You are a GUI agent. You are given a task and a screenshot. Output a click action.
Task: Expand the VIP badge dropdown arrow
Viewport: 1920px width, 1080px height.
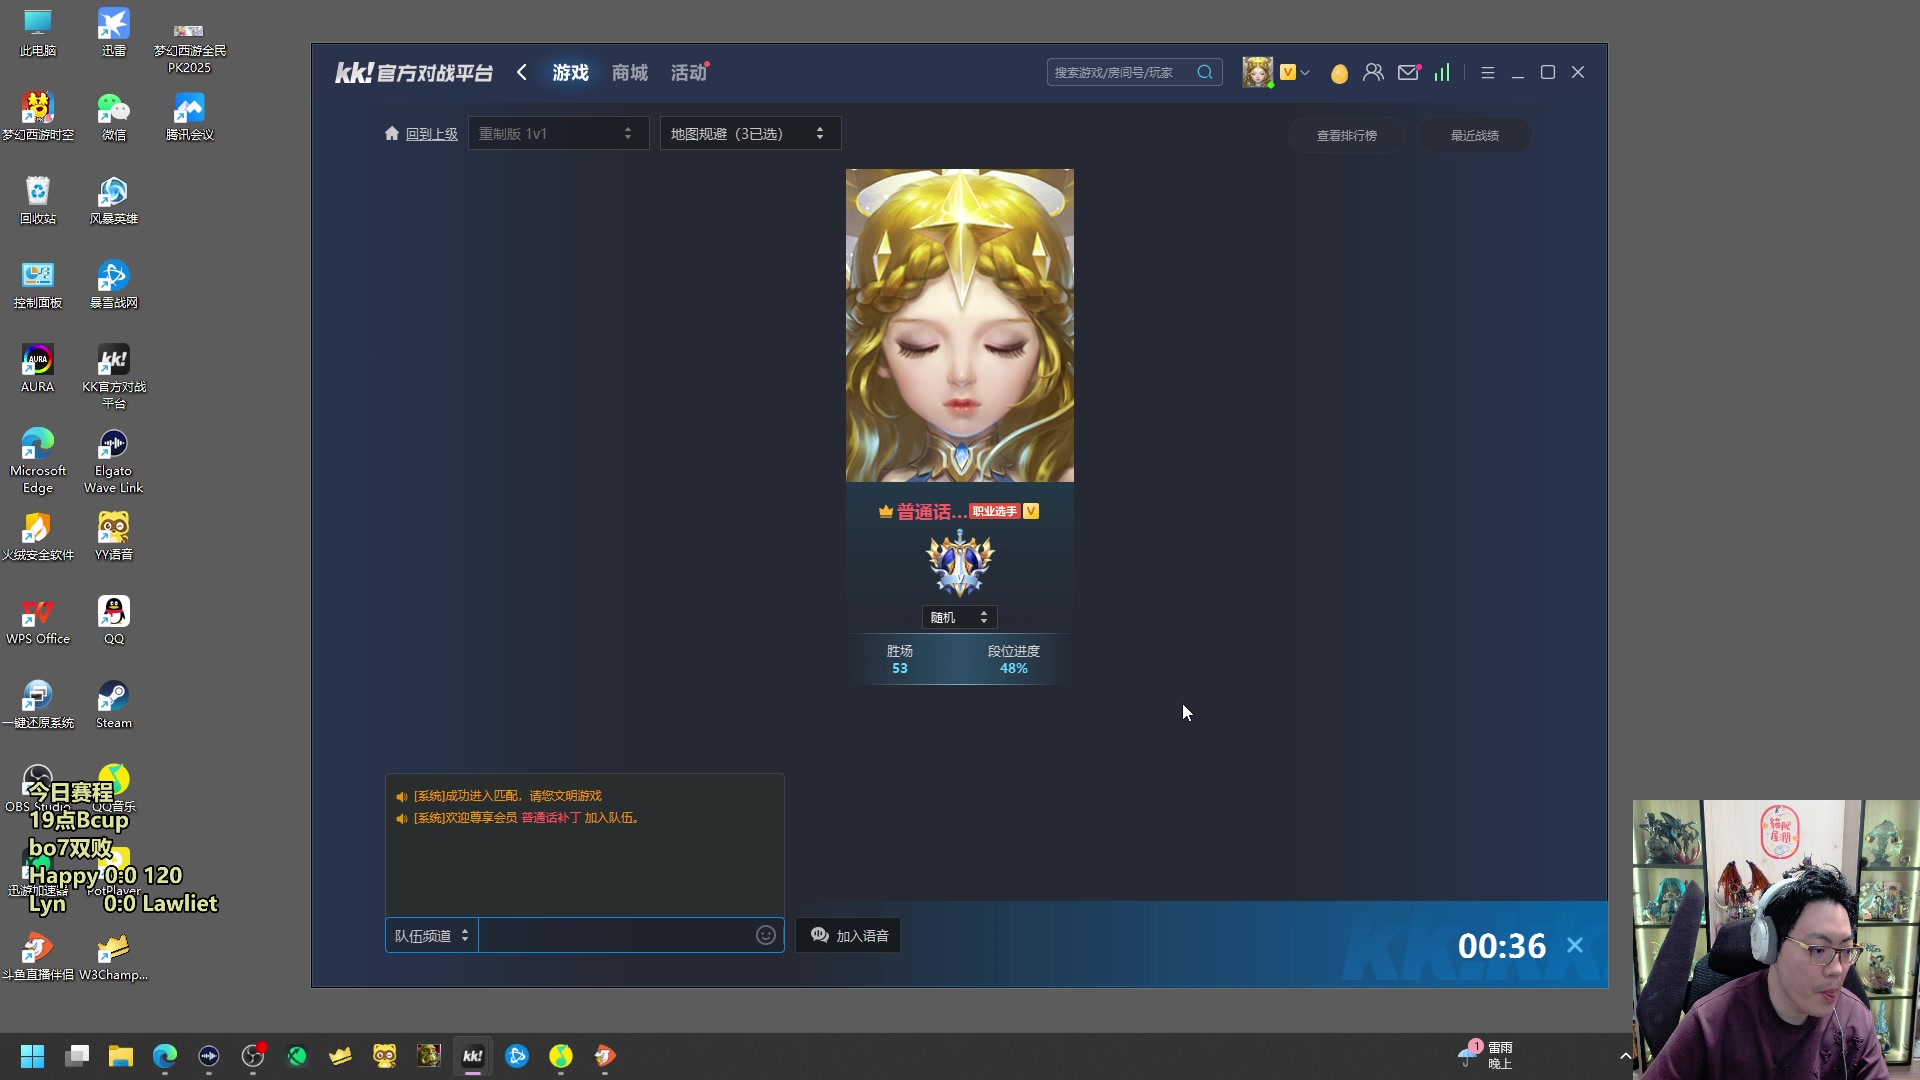pos(1305,72)
